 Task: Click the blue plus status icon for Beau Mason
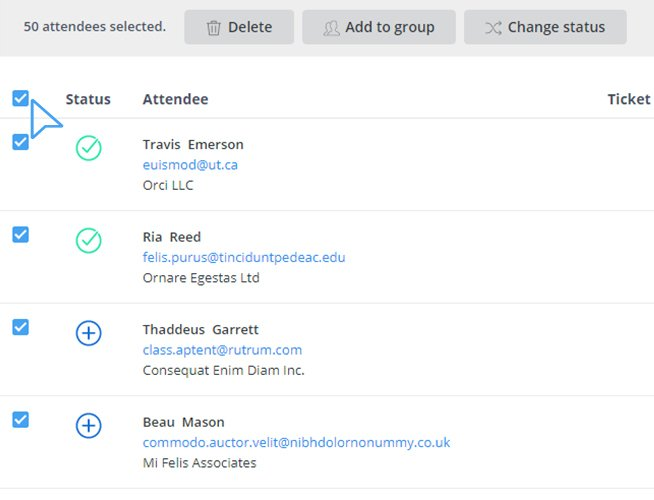[89, 426]
